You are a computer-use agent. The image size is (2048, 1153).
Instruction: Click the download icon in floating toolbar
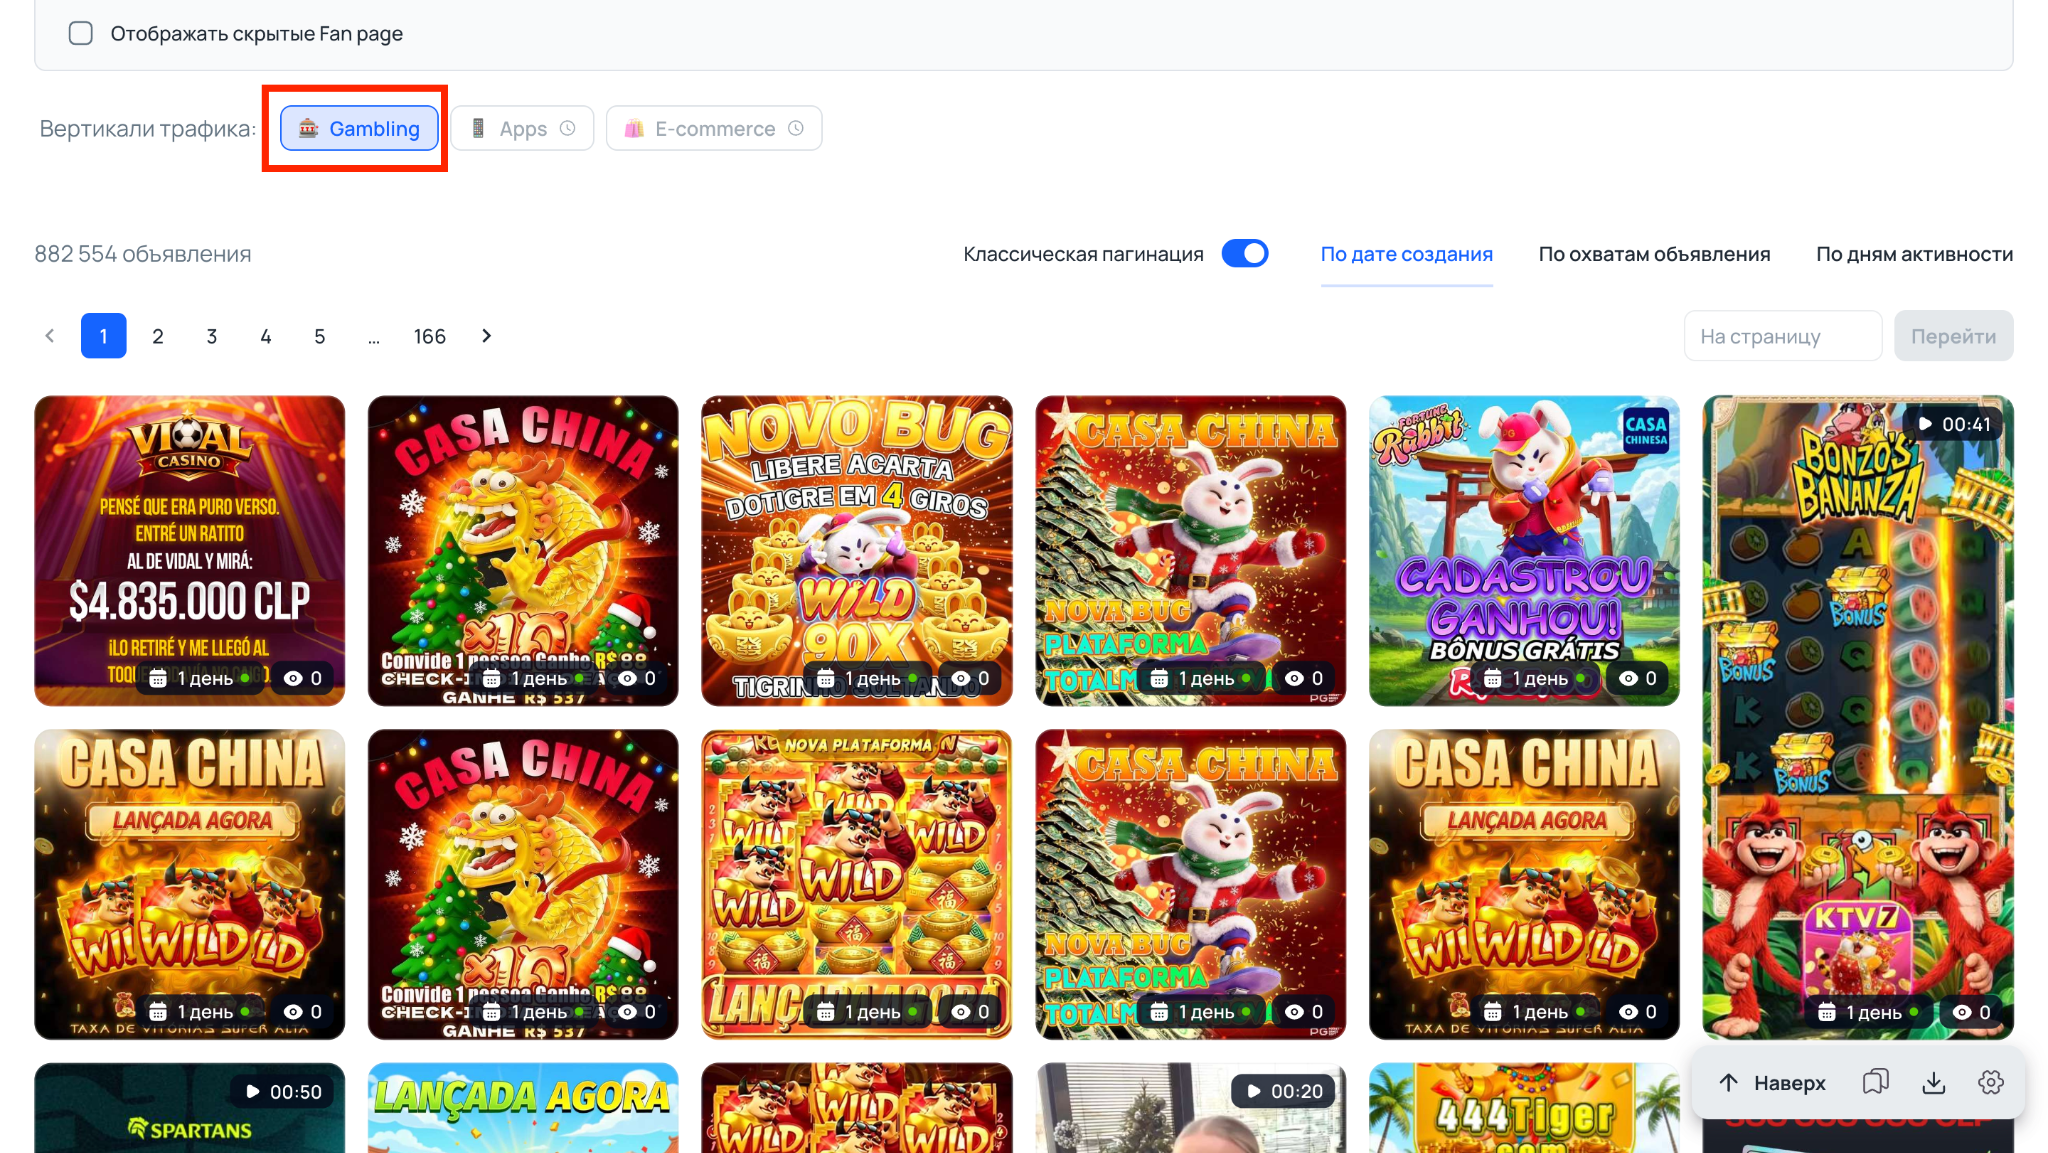point(1933,1082)
